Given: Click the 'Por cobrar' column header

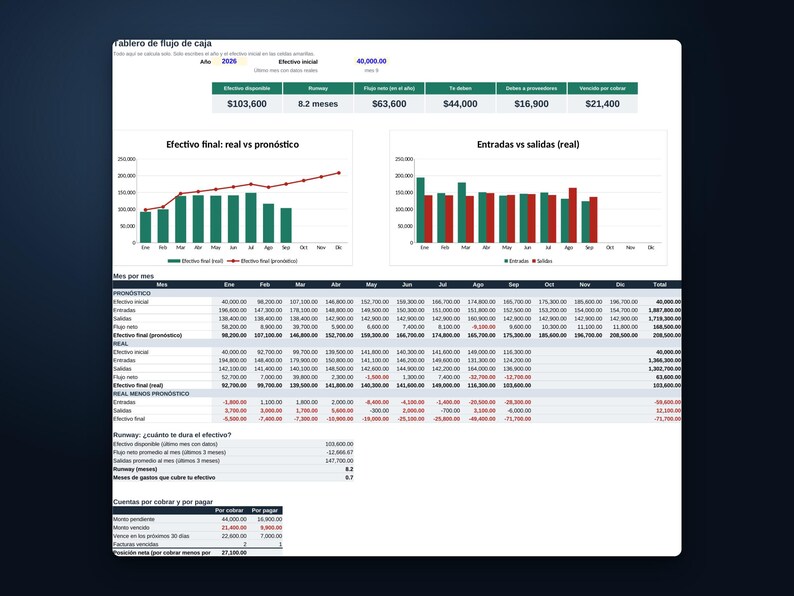Looking at the screenshot, I should coord(229,510).
